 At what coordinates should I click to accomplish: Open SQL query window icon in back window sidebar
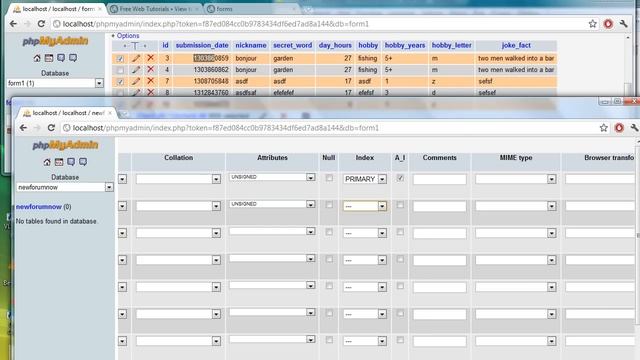(49, 58)
